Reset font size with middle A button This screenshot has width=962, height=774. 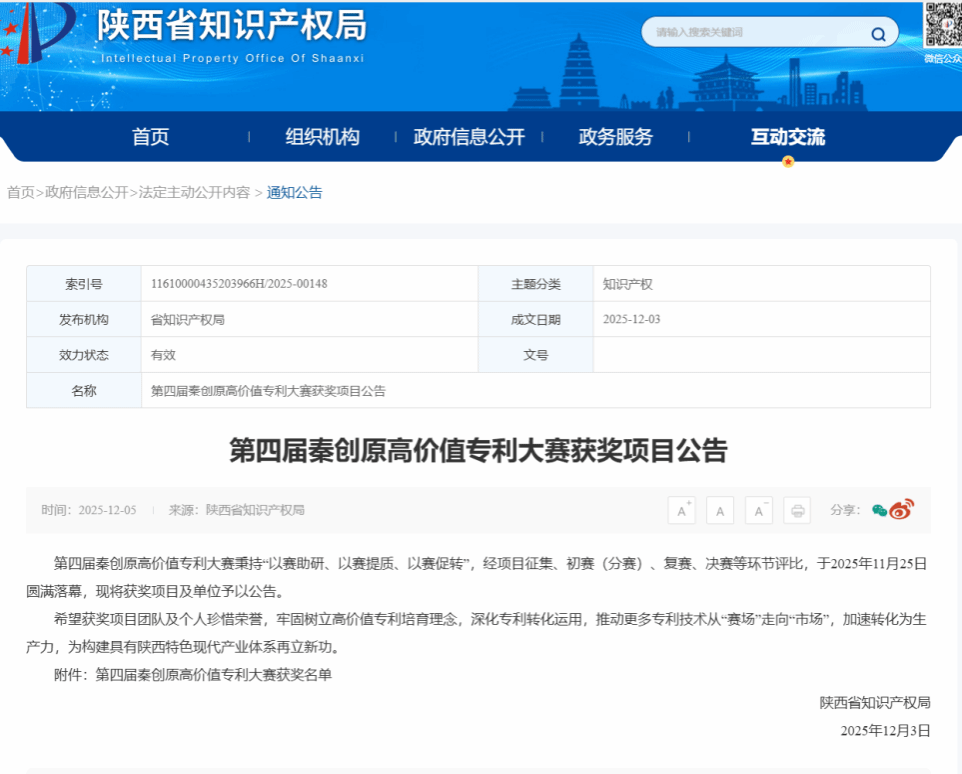[720, 510]
